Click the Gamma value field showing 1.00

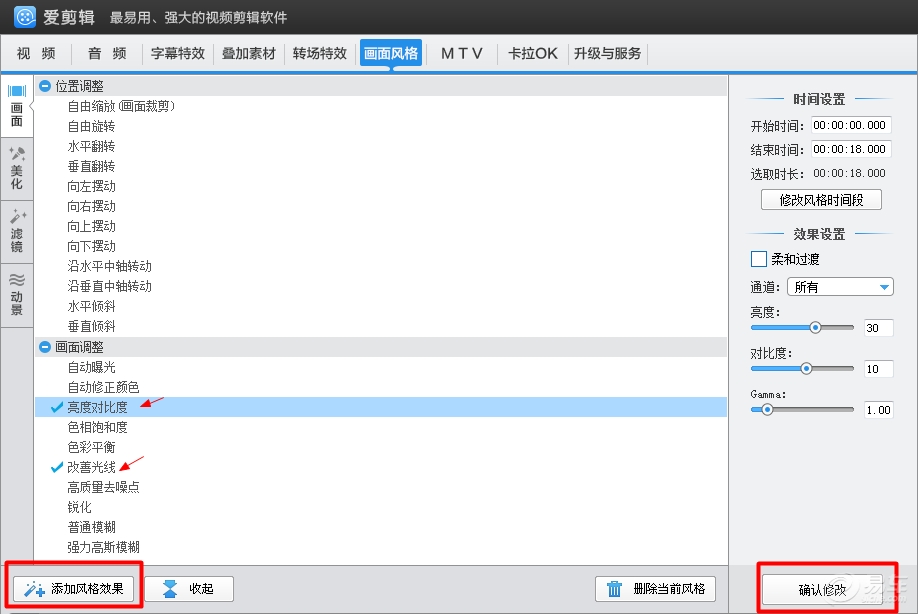[879, 410]
